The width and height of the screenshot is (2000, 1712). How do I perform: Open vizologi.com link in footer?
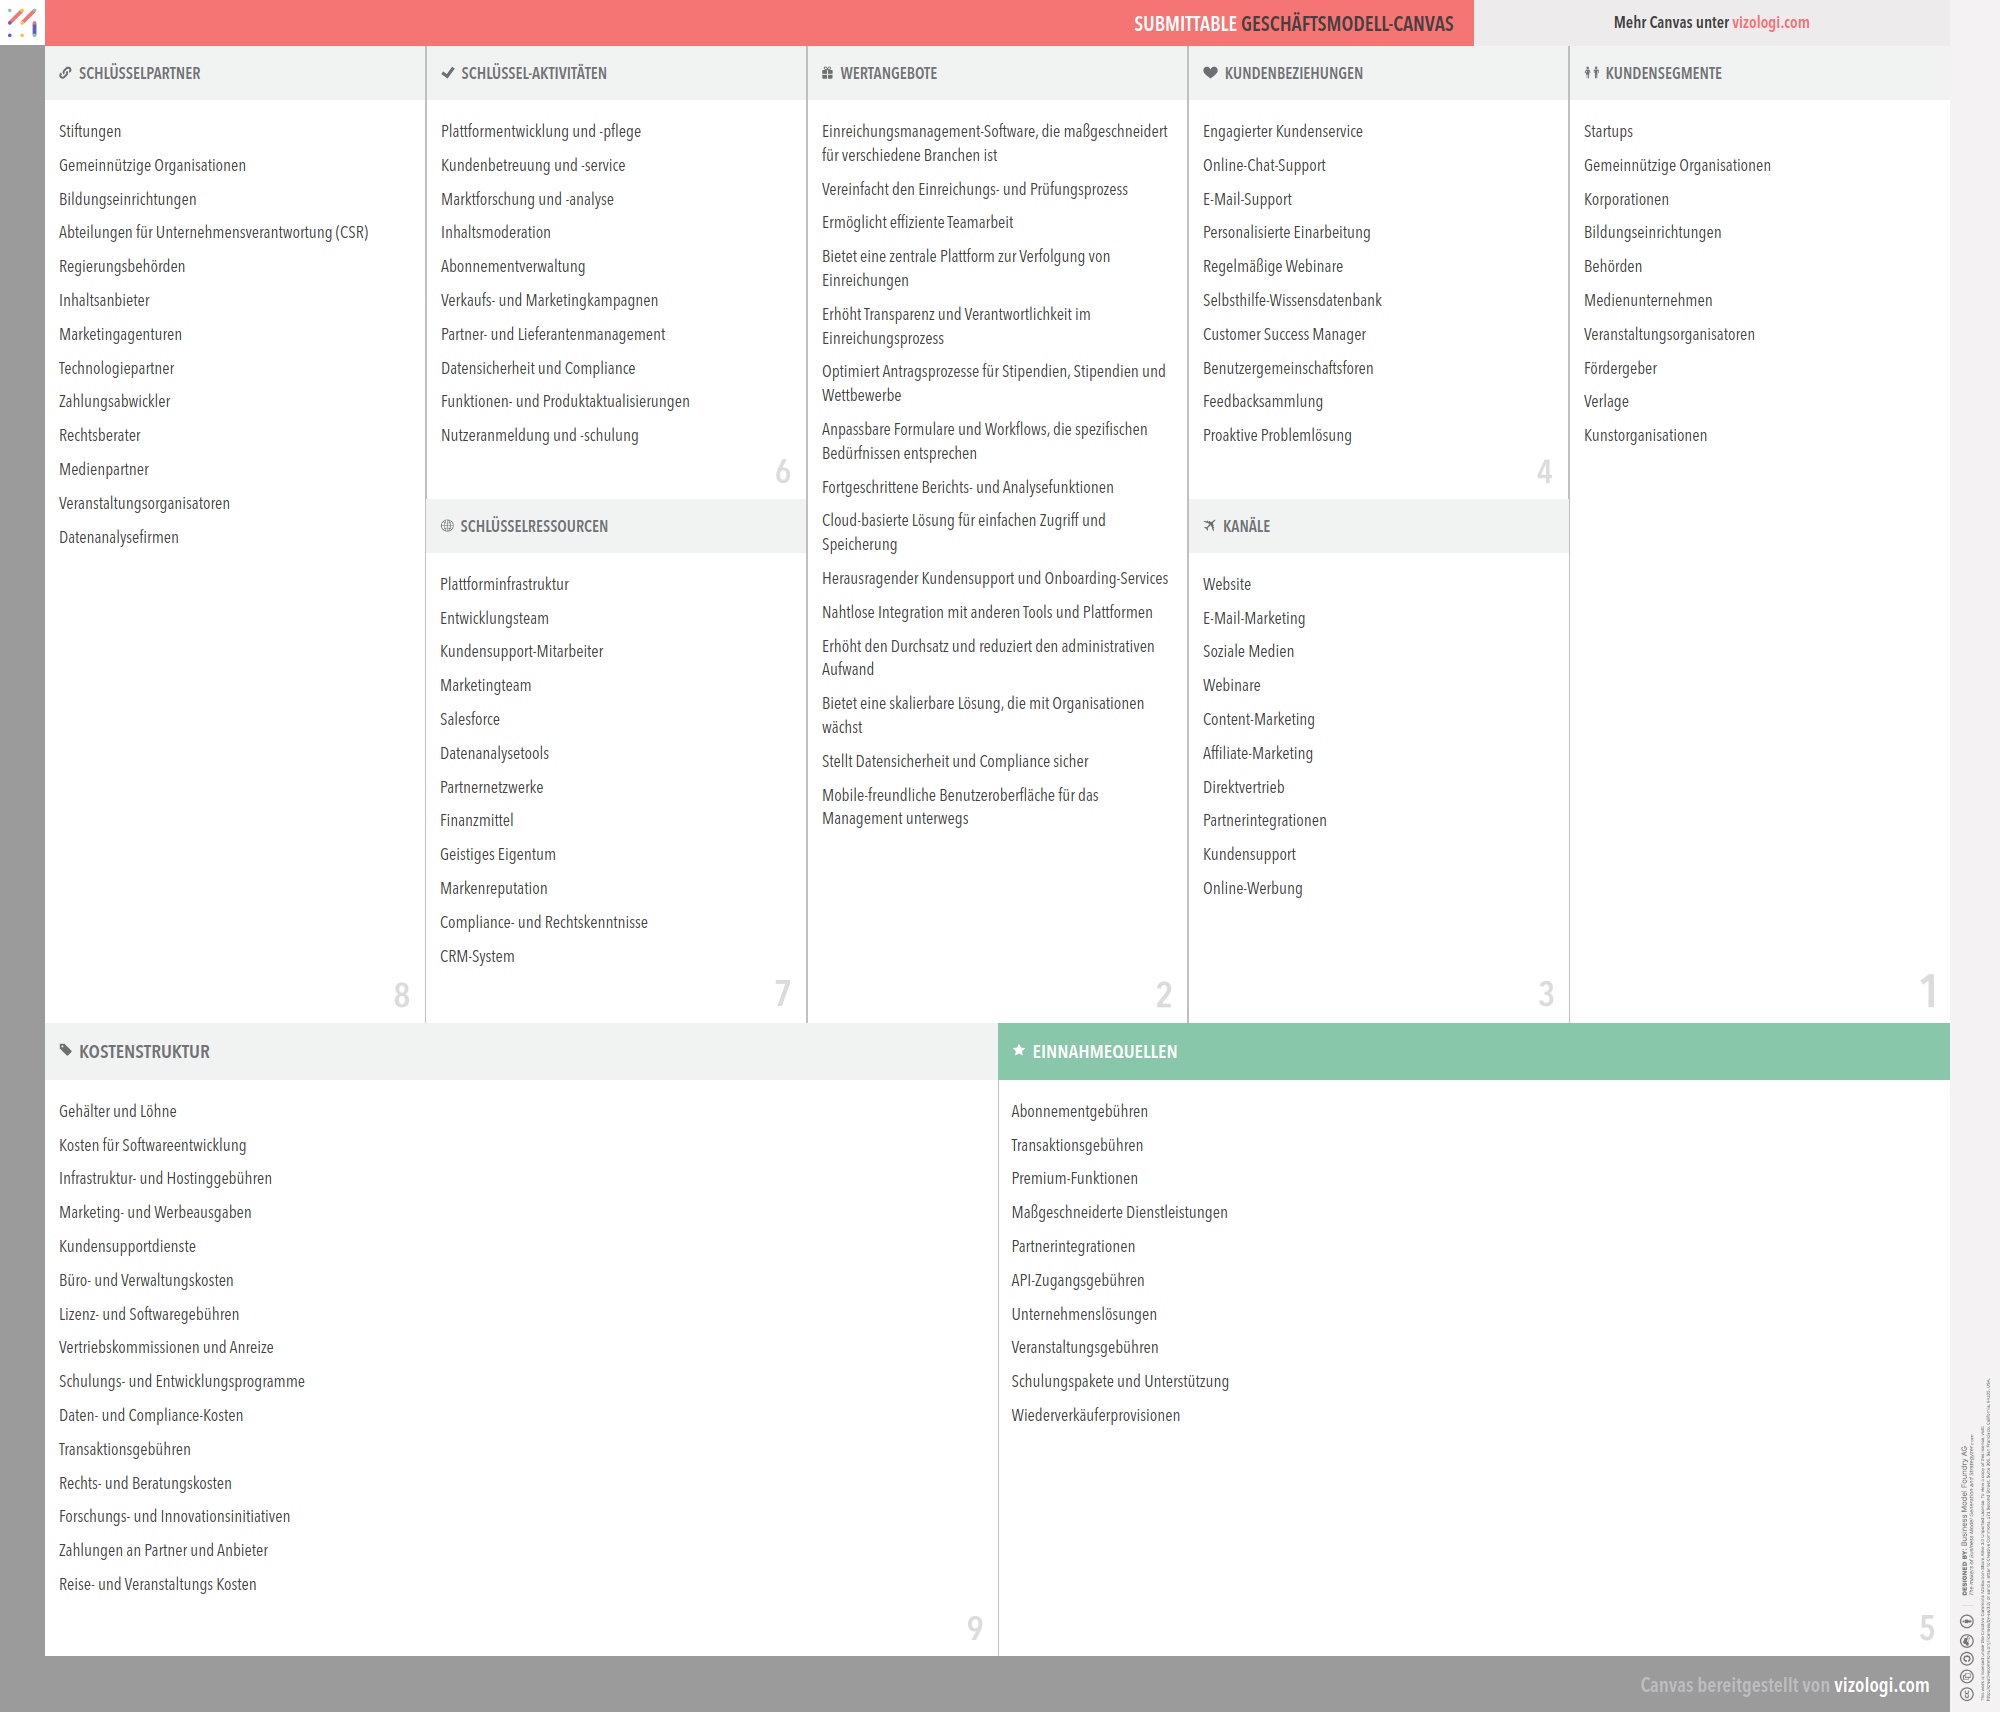coord(1881,1685)
